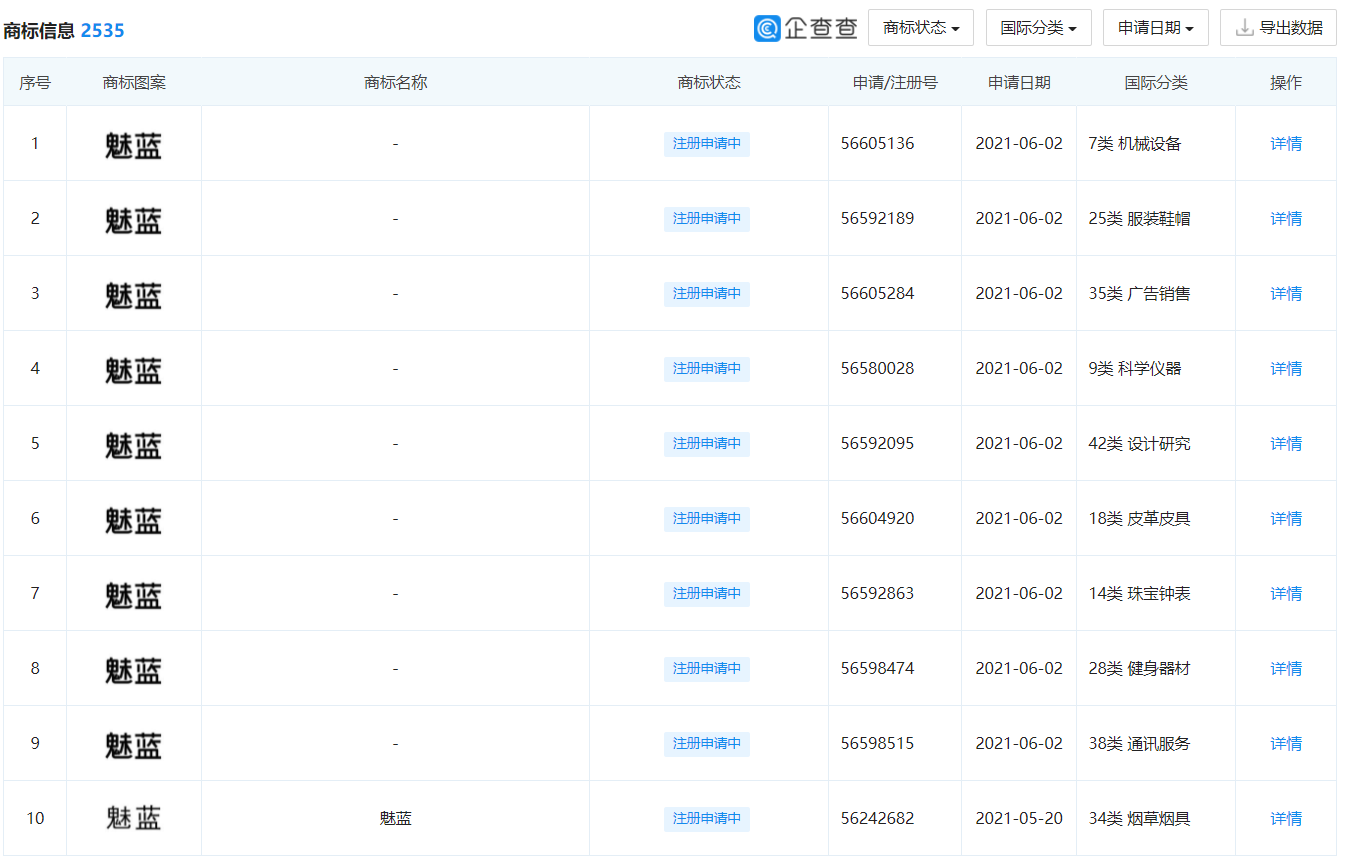This screenshot has width=1347, height=862.
Task: Click the 魅蓝 trademark image in row 1
Action: pyautogui.click(x=133, y=146)
